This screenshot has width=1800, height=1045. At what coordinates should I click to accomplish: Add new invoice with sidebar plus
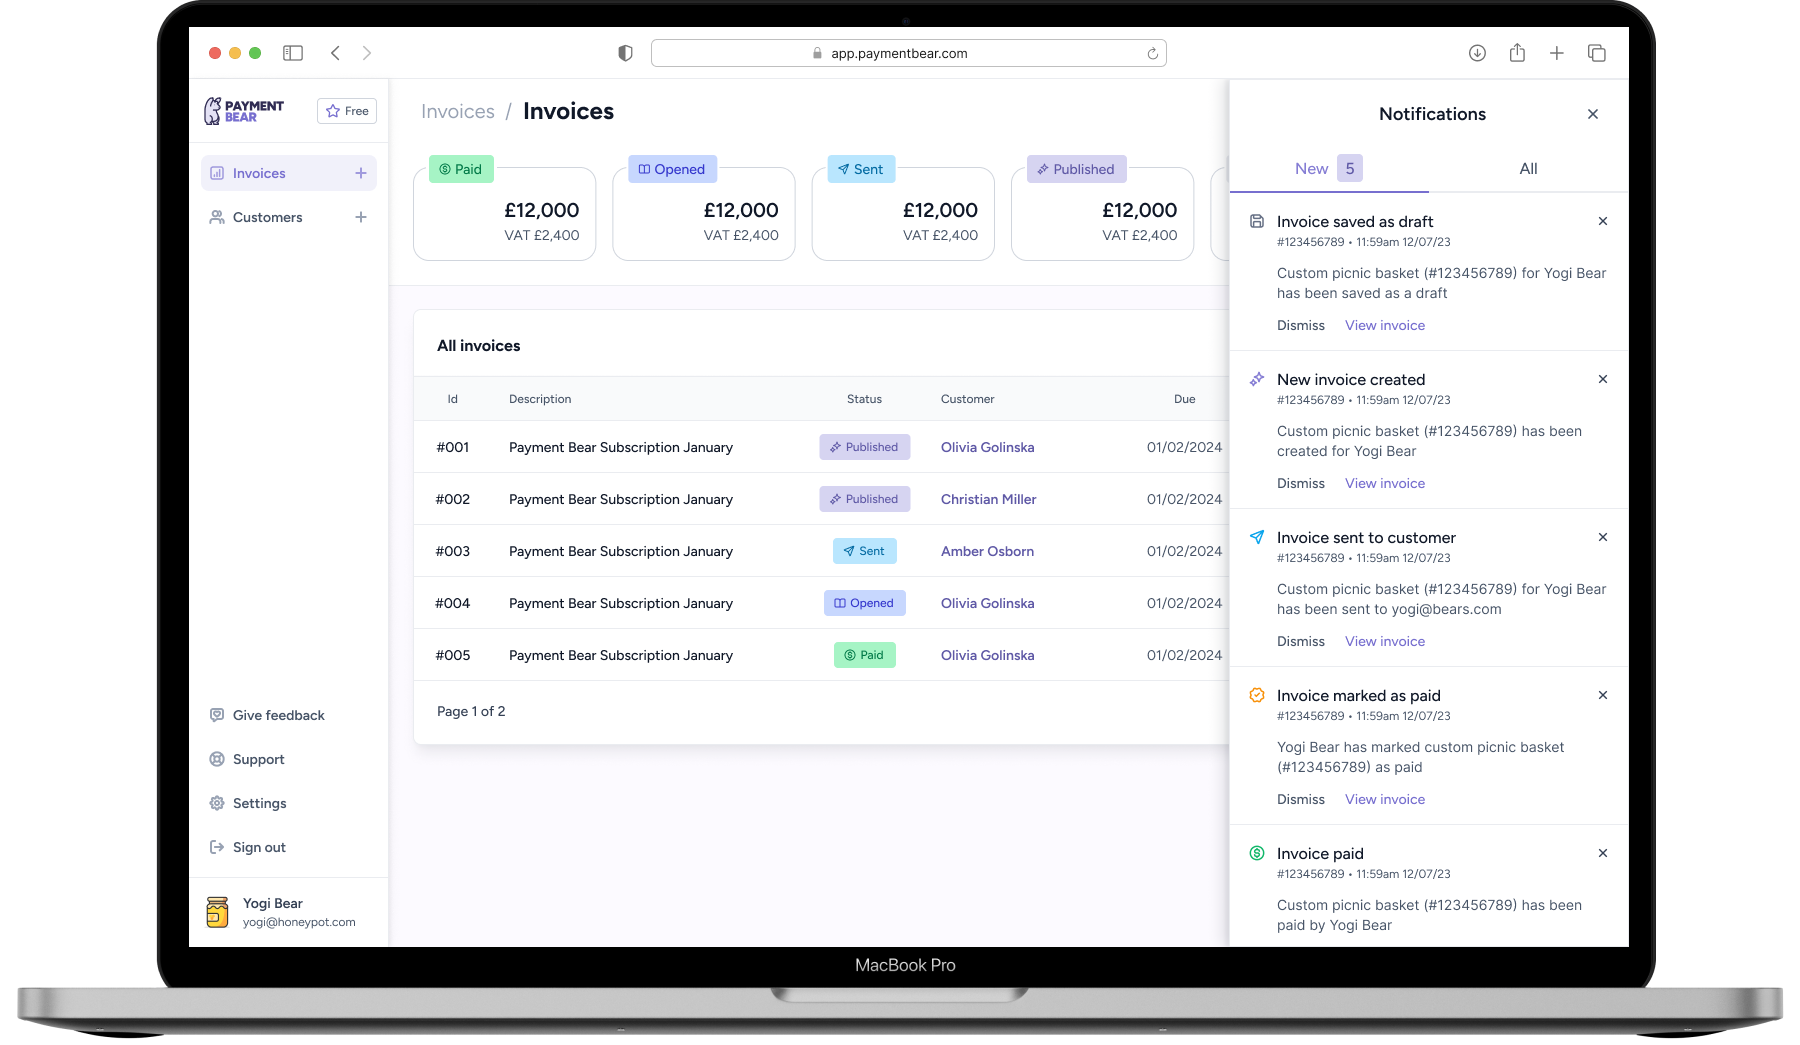[x=361, y=173]
